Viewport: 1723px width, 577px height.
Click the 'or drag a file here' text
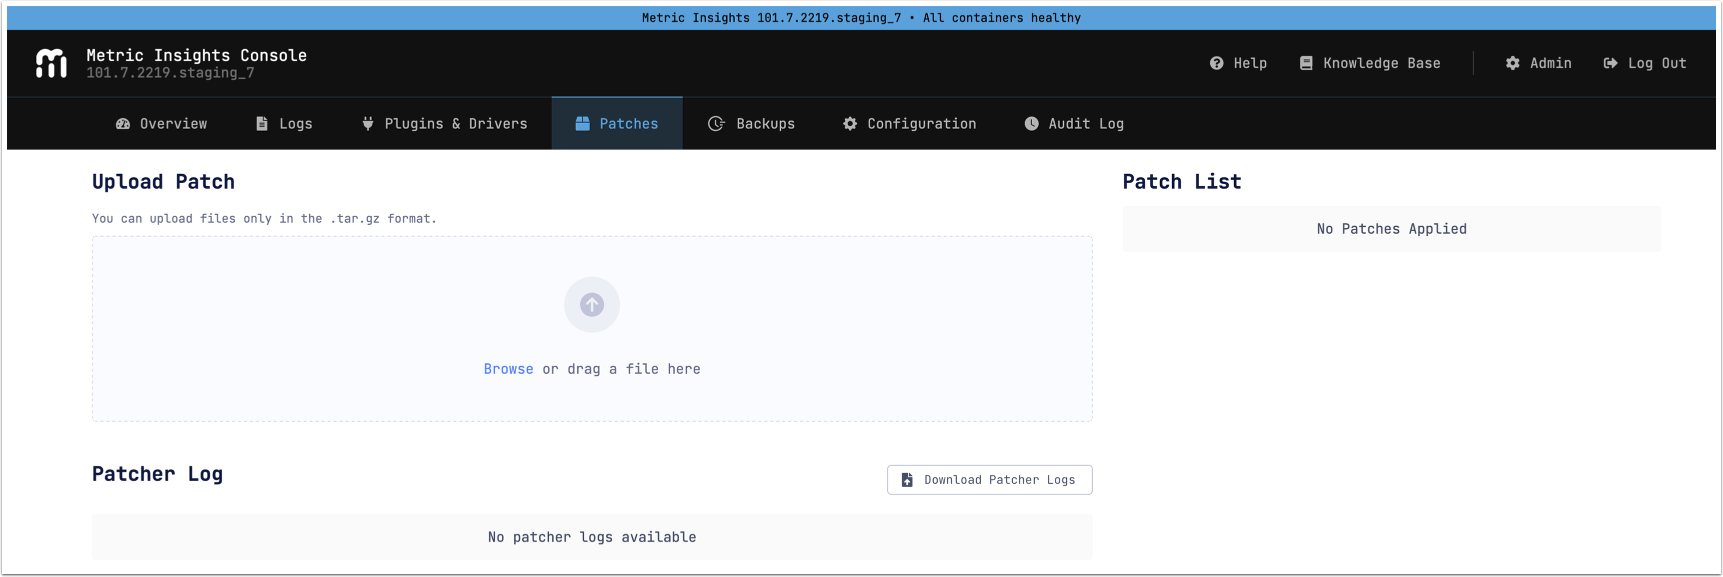point(621,369)
